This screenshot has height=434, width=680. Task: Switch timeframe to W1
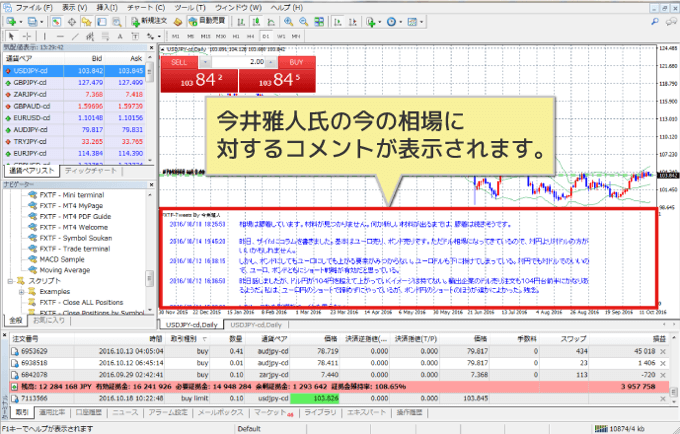(281, 36)
